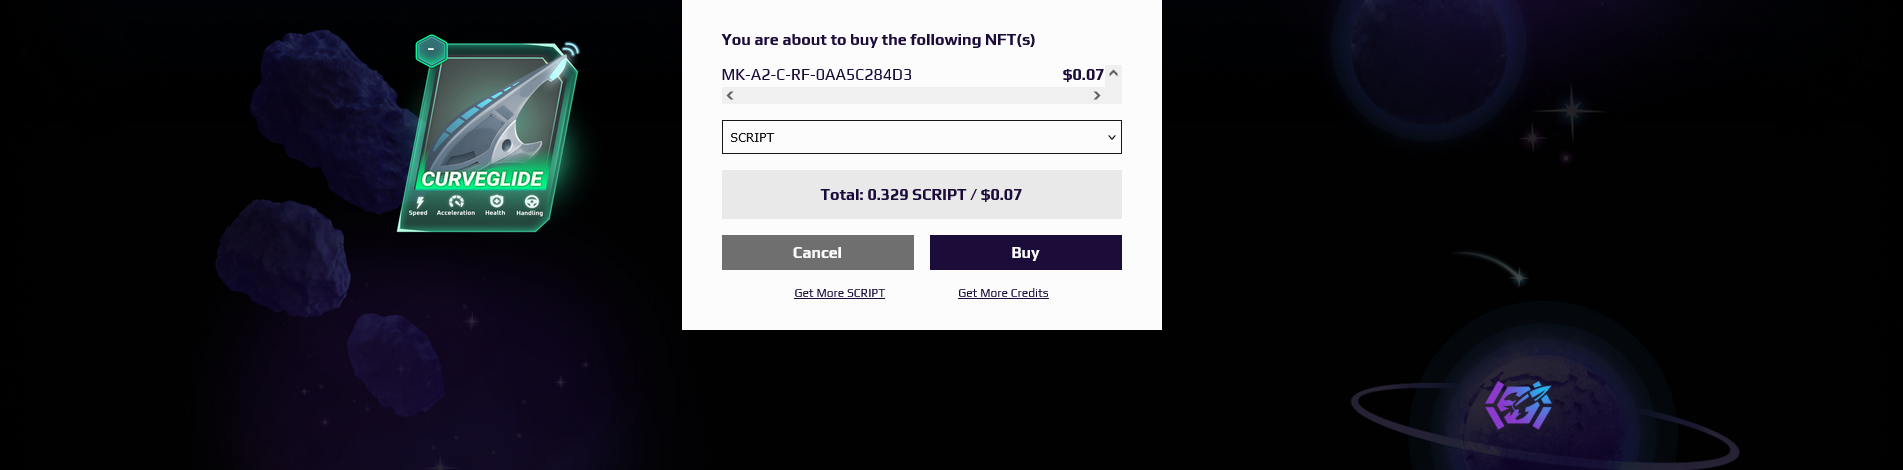Image resolution: width=1903 pixels, height=470 pixels.
Task: Click the Handling steering wheel icon
Action: 531,201
